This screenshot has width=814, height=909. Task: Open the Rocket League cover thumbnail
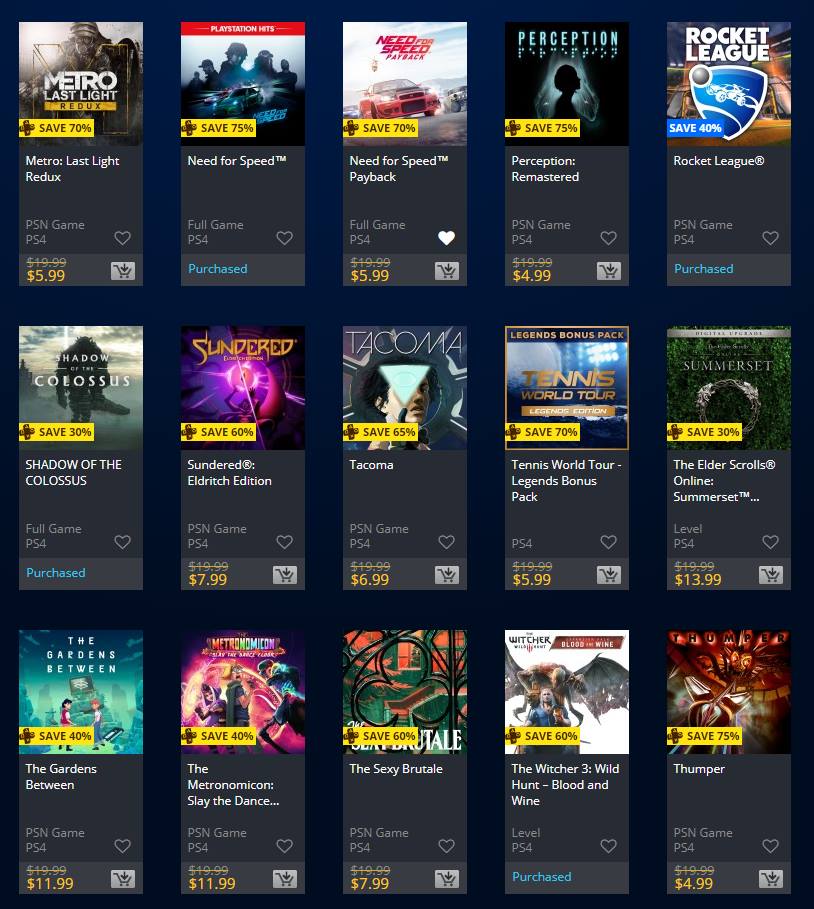click(x=729, y=84)
